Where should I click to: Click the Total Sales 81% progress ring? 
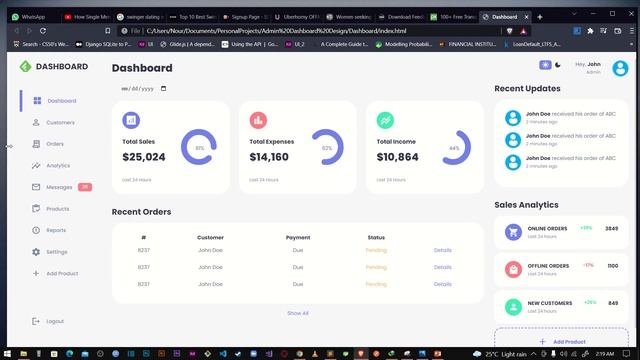[199, 147]
